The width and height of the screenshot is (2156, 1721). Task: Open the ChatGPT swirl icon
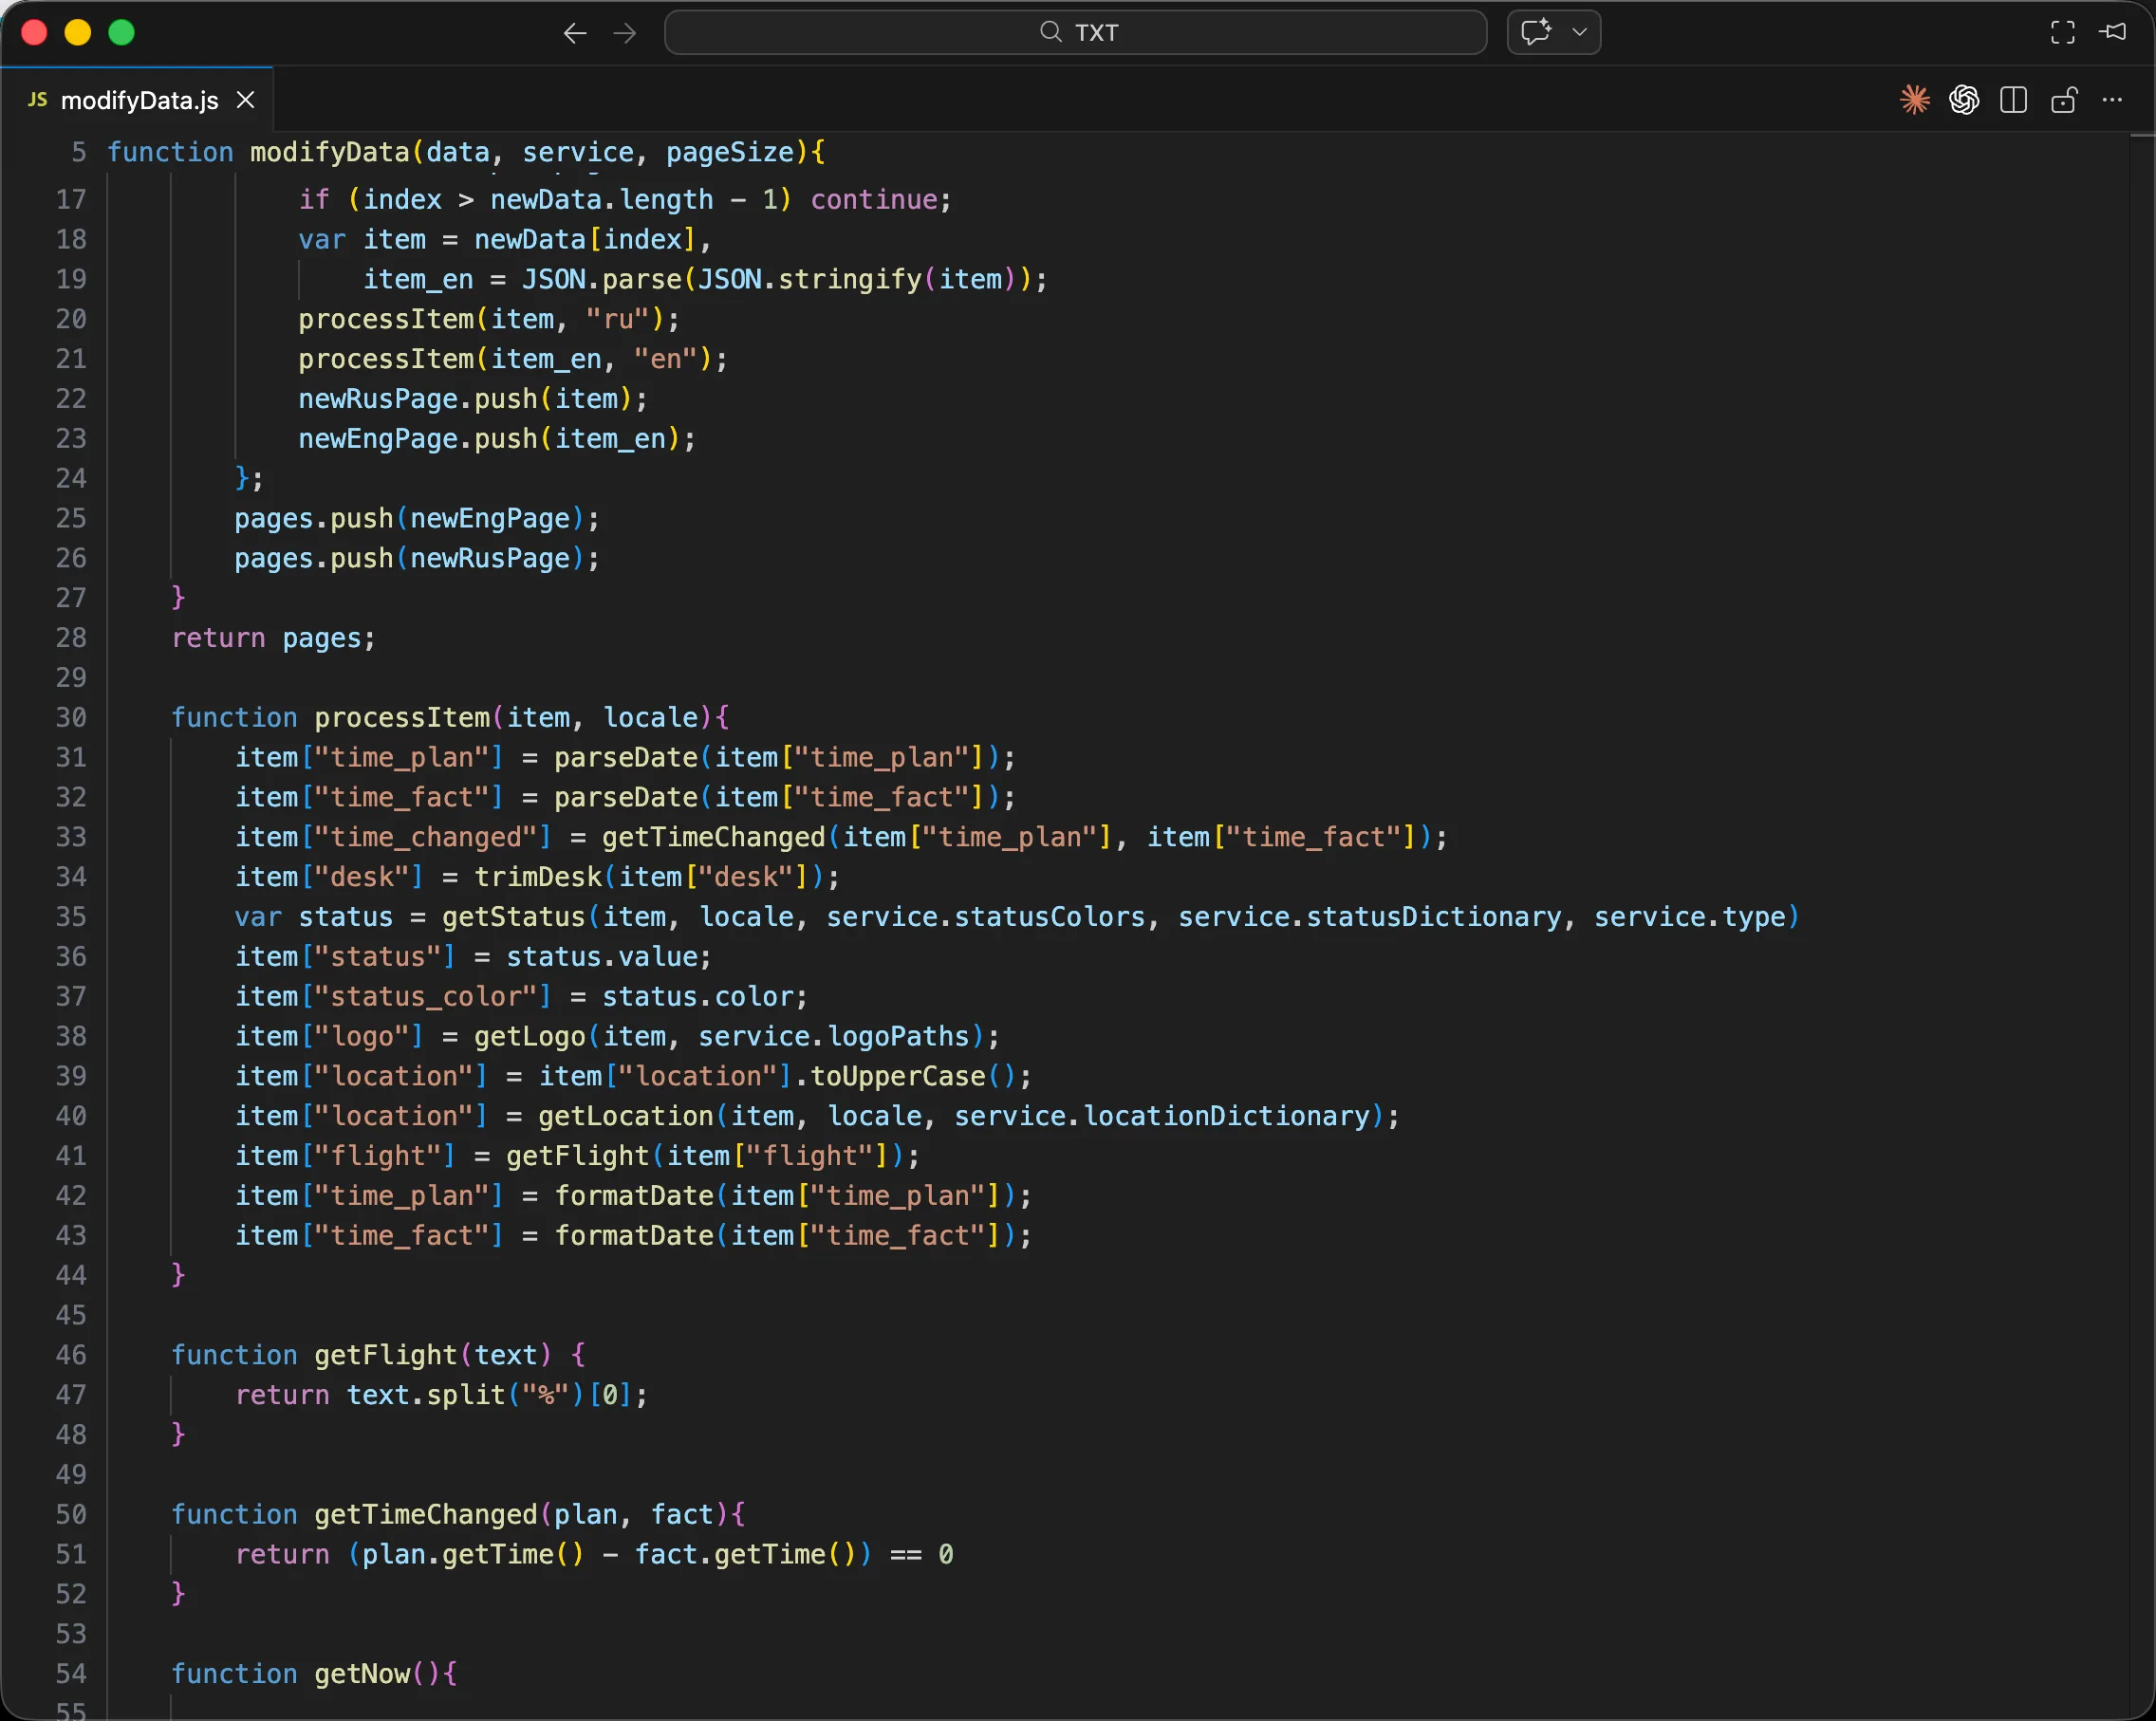(1964, 100)
